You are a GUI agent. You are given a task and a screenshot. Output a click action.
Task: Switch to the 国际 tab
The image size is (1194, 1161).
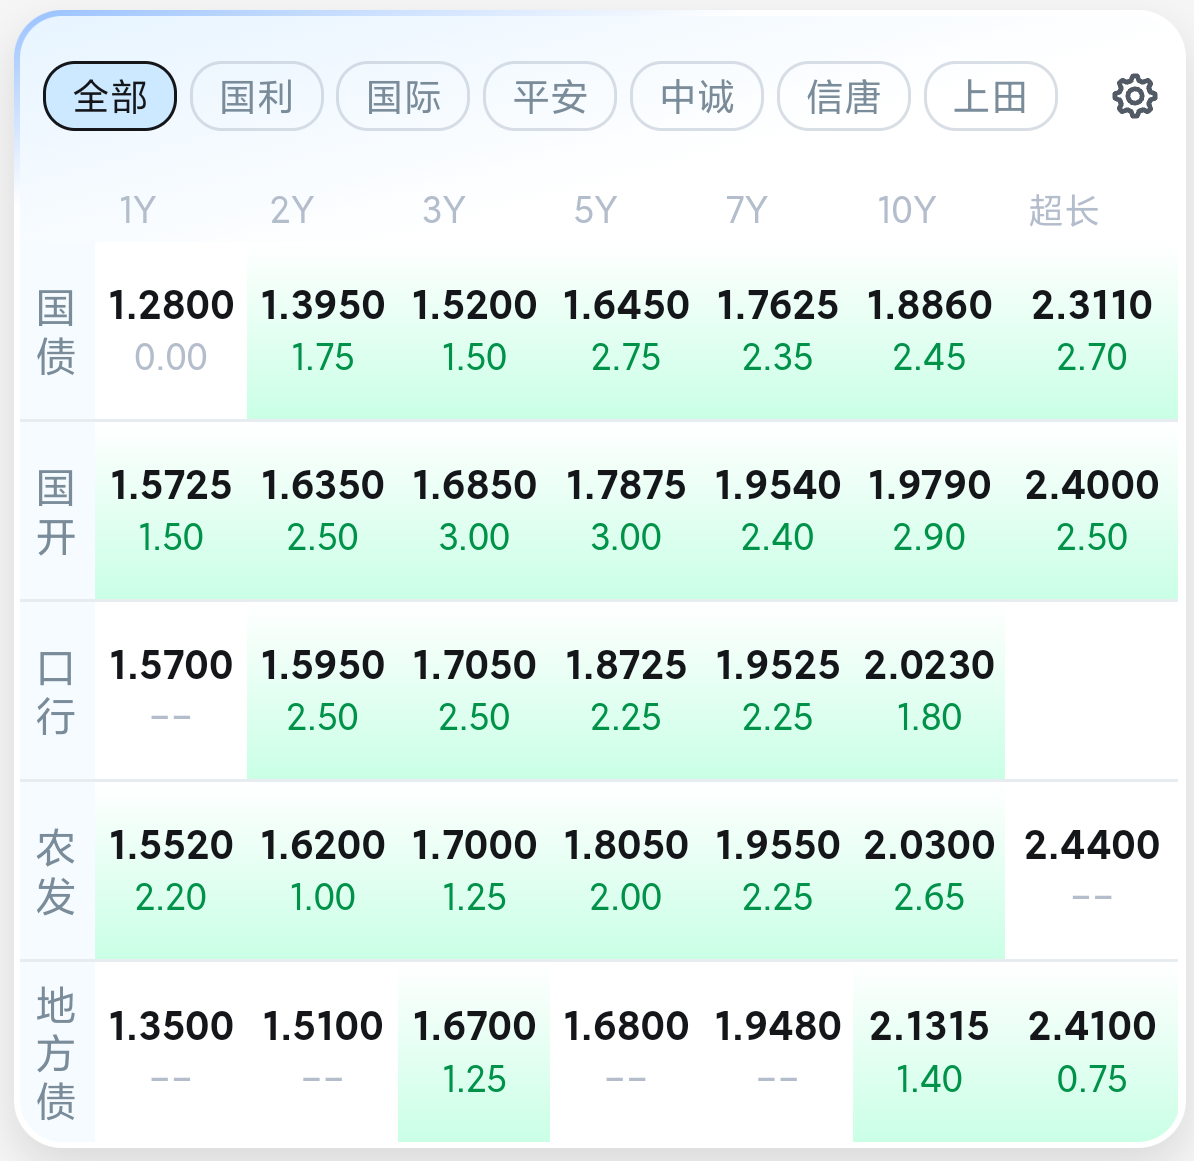(403, 97)
